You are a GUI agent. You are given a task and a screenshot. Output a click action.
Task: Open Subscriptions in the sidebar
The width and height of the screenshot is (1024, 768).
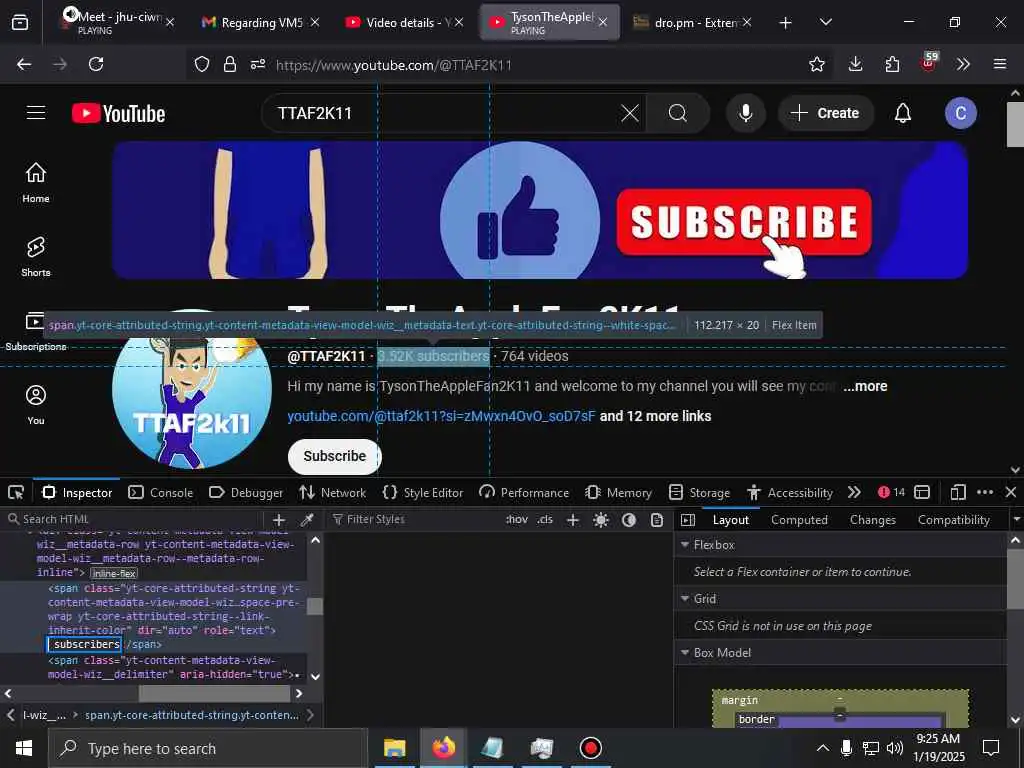pyautogui.click(x=36, y=332)
